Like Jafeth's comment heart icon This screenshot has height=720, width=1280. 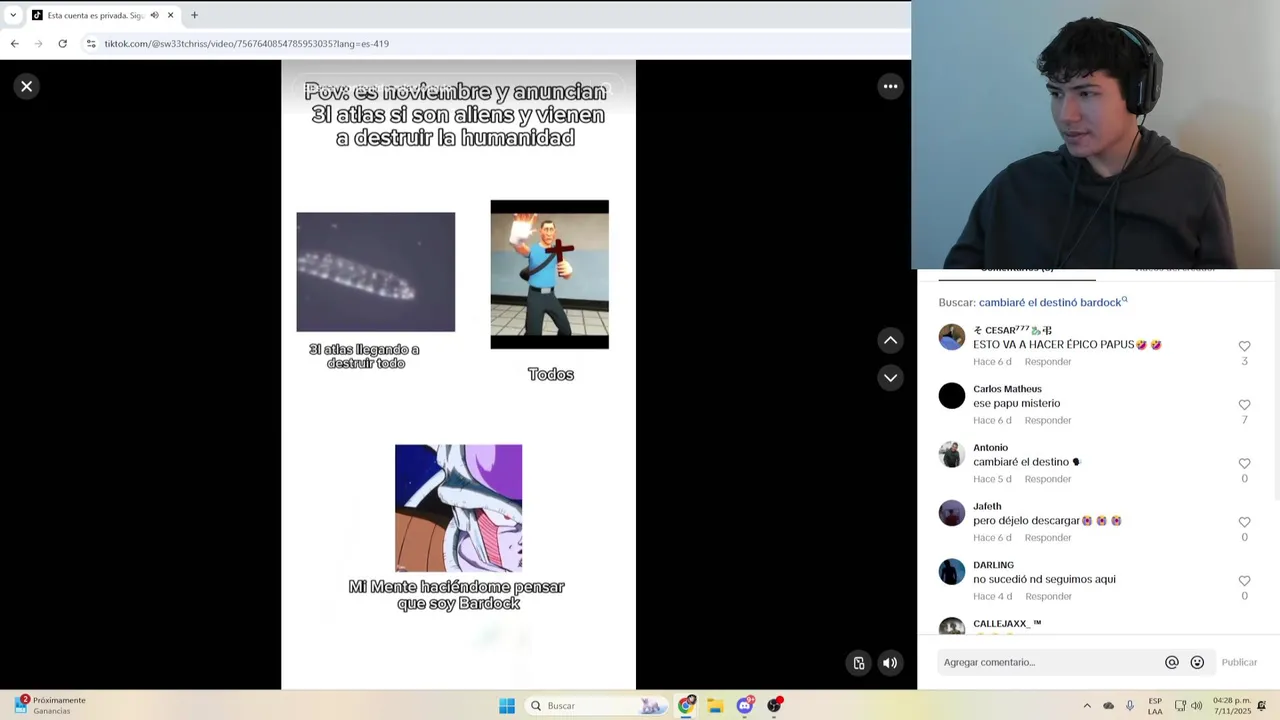(1244, 522)
